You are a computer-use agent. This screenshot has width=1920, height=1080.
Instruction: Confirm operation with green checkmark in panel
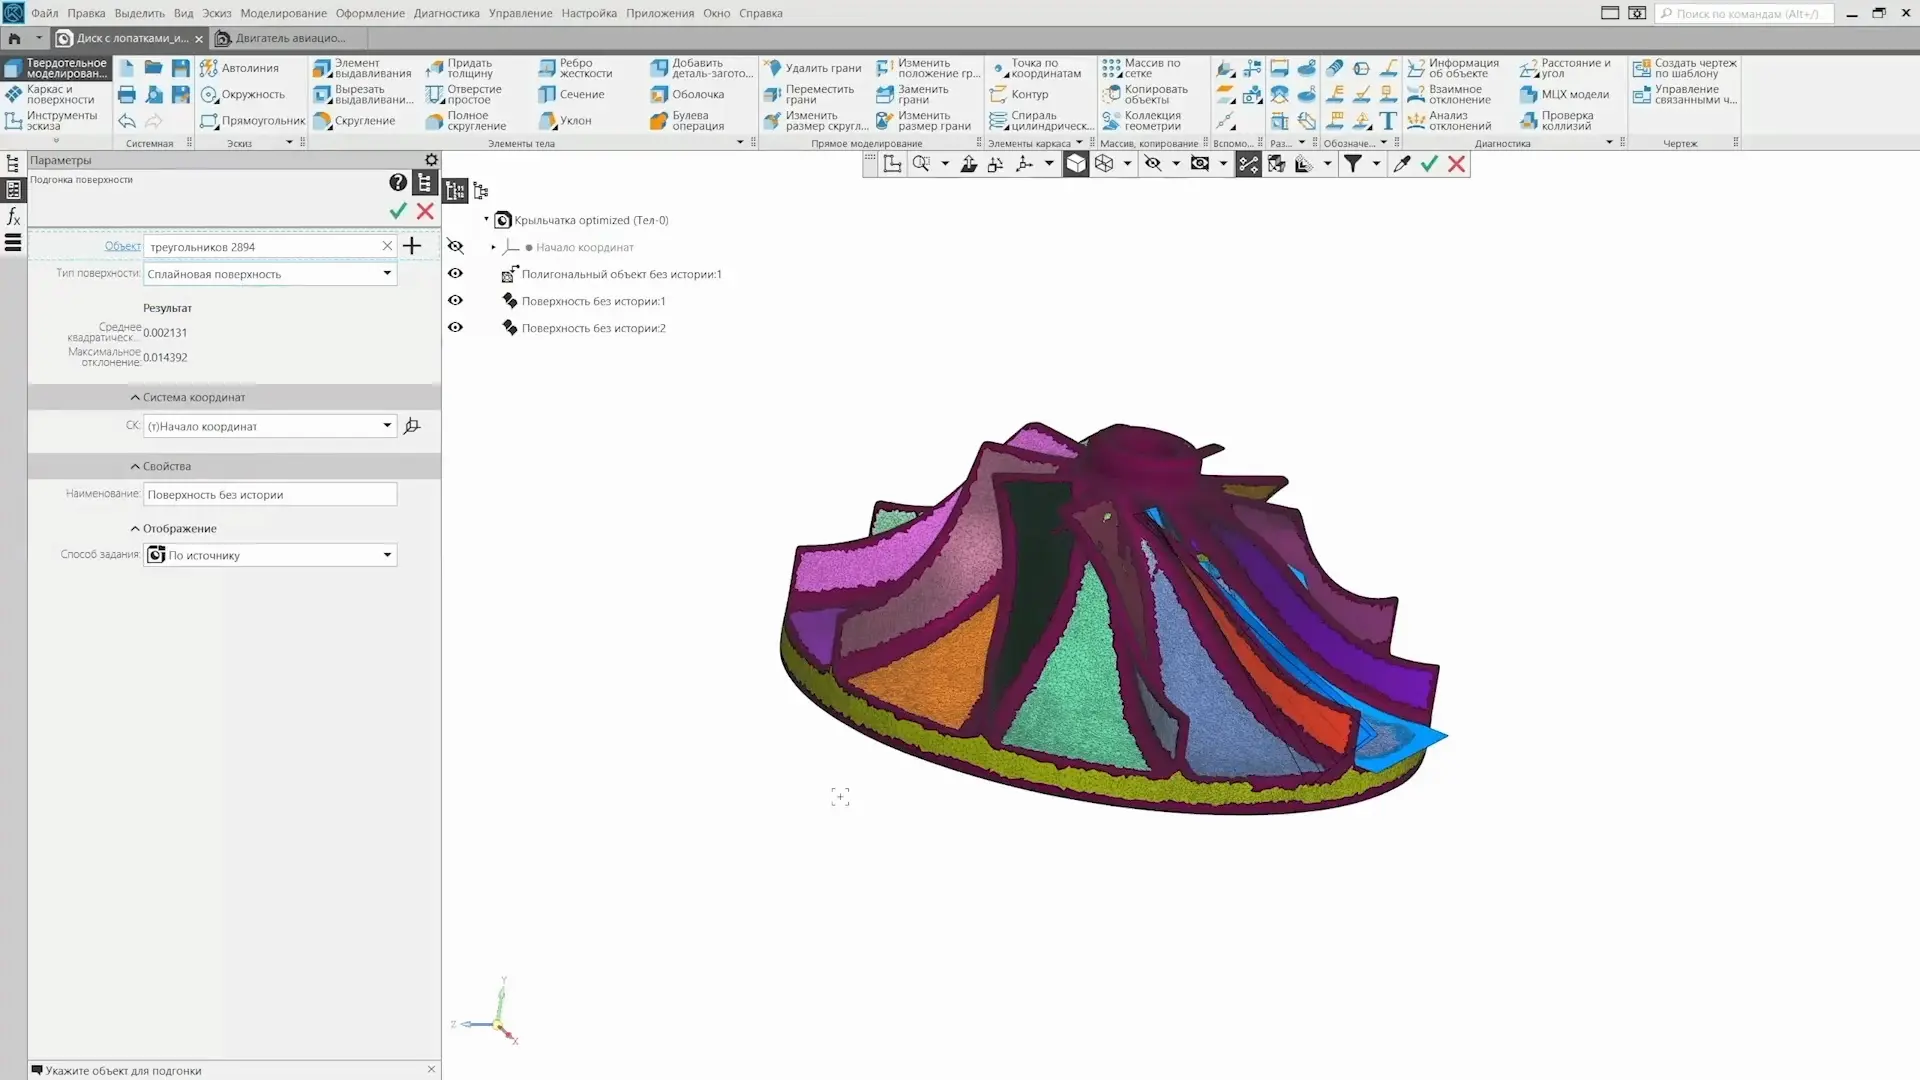[x=398, y=211]
